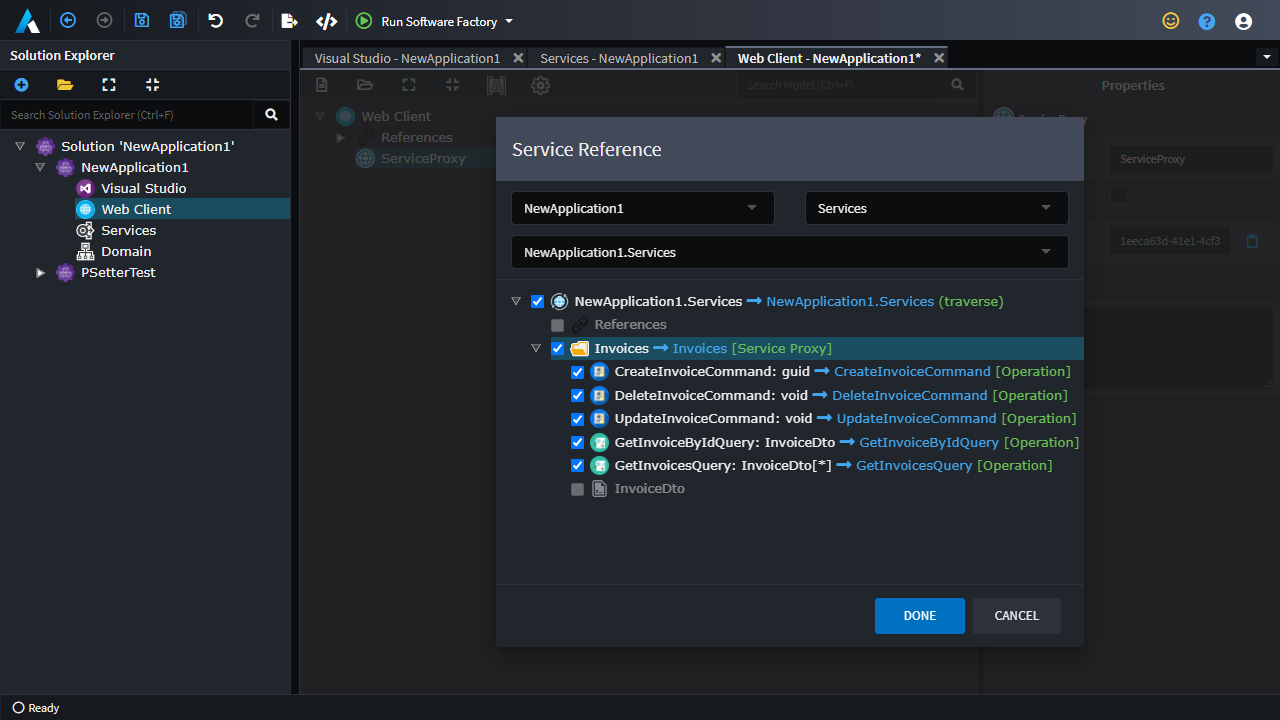1280x720 pixels.
Task: Navigate back with the left arrow icon
Action: [68, 20]
